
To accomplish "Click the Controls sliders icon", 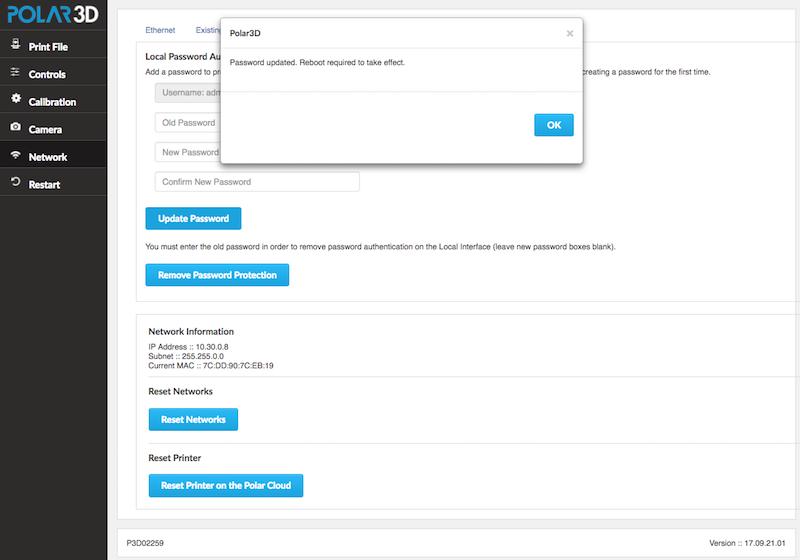I will point(15,72).
